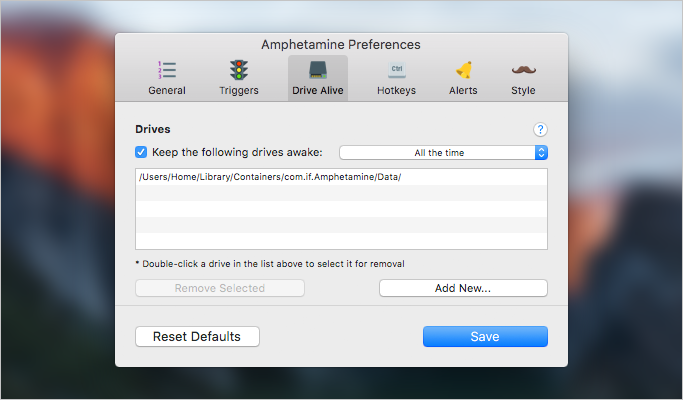
Task: Open the Alerts bell icon
Action: (x=463, y=70)
